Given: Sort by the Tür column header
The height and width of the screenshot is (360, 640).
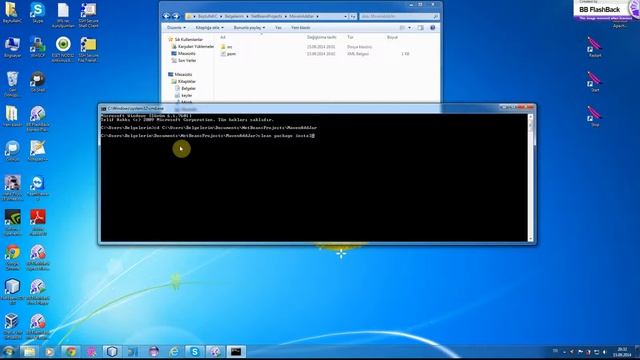Looking at the screenshot, I should tap(350, 37).
